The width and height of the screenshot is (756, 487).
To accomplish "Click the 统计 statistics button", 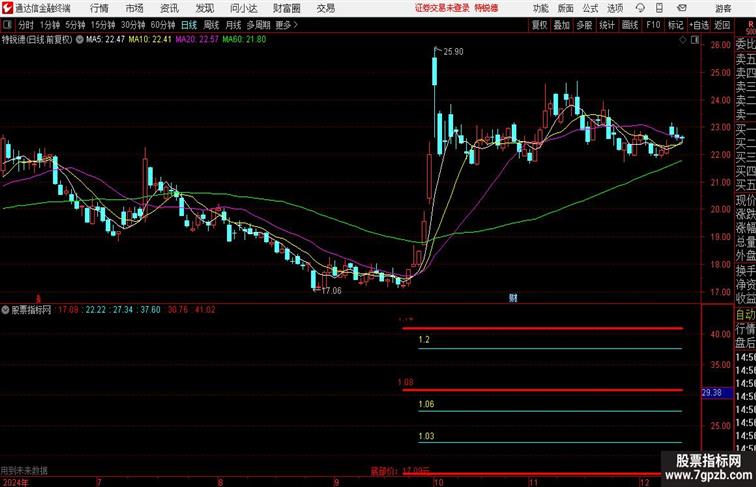I will pyautogui.click(x=607, y=25).
